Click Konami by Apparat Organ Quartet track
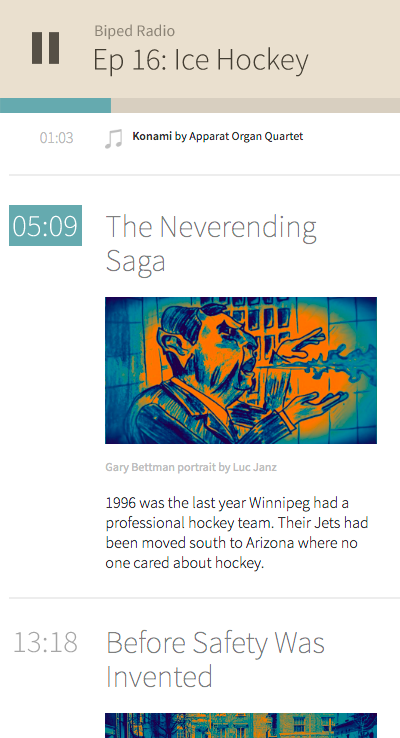The width and height of the screenshot is (400, 738). click(218, 136)
